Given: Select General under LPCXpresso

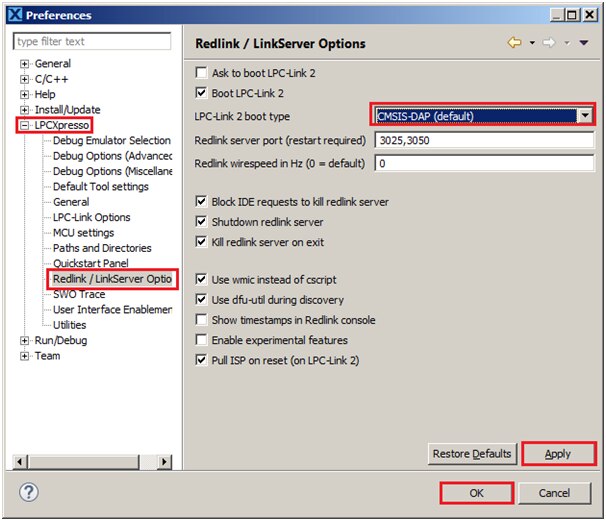Looking at the screenshot, I should (x=71, y=202).
